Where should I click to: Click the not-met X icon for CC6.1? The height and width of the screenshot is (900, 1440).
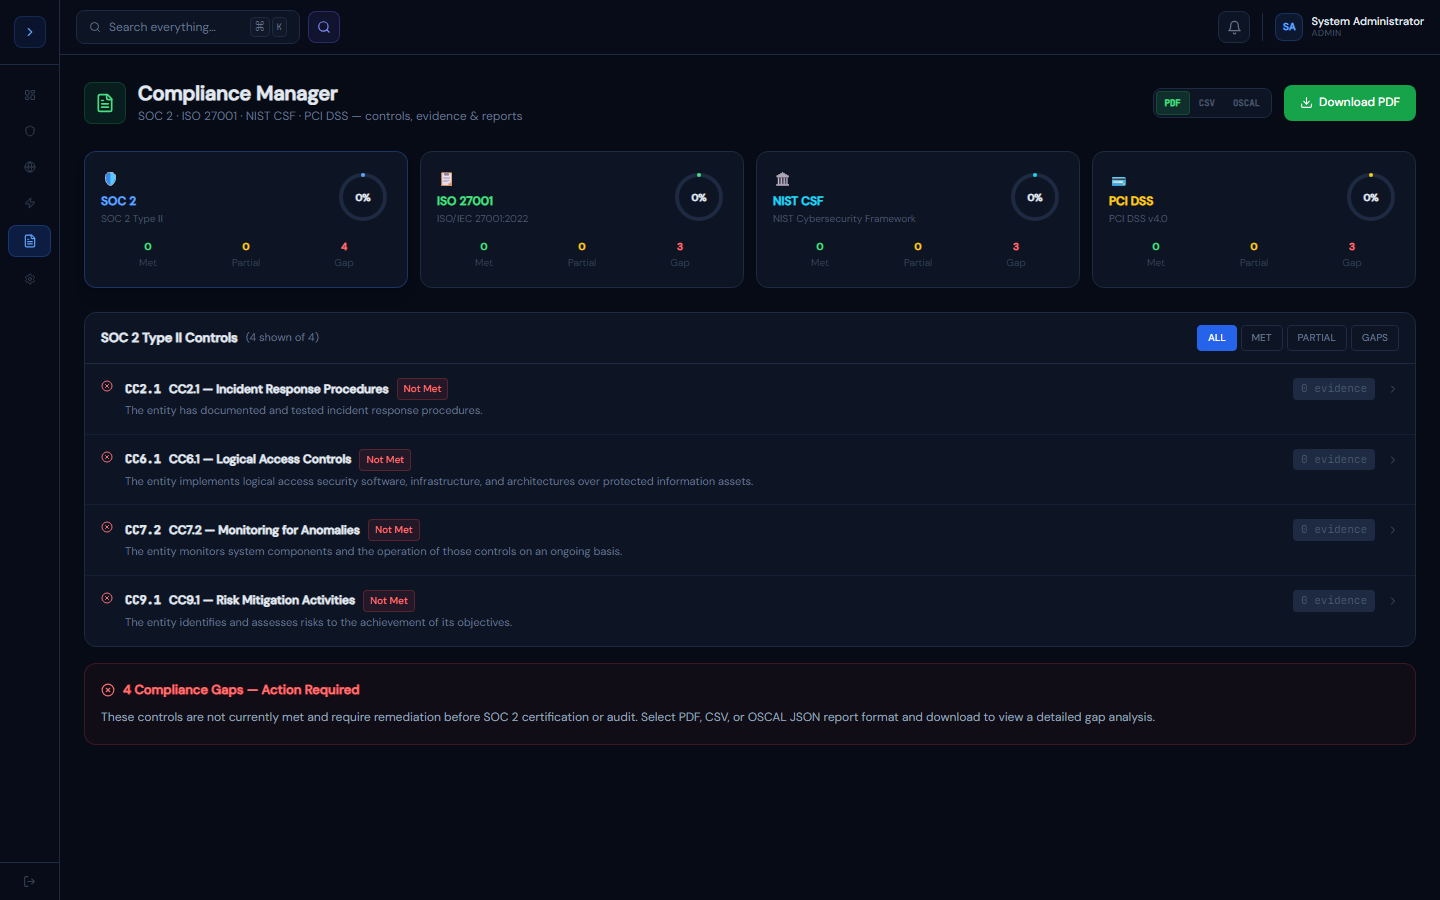[107, 457]
